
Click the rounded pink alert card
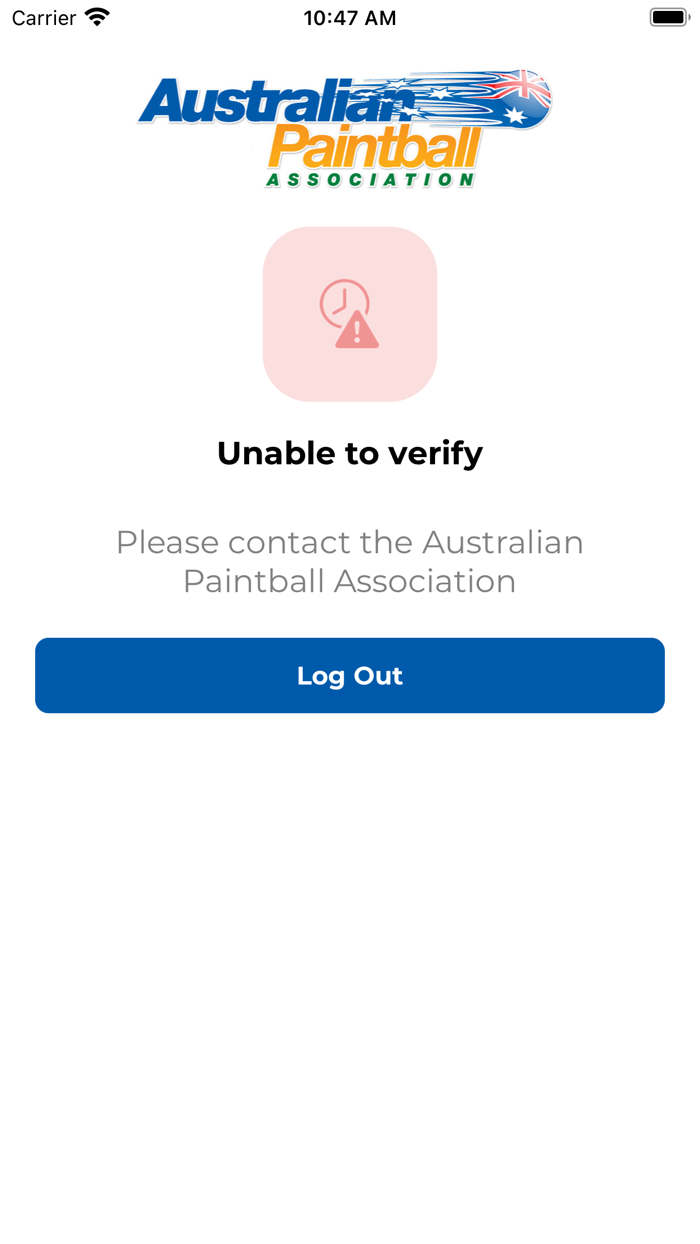coord(350,313)
